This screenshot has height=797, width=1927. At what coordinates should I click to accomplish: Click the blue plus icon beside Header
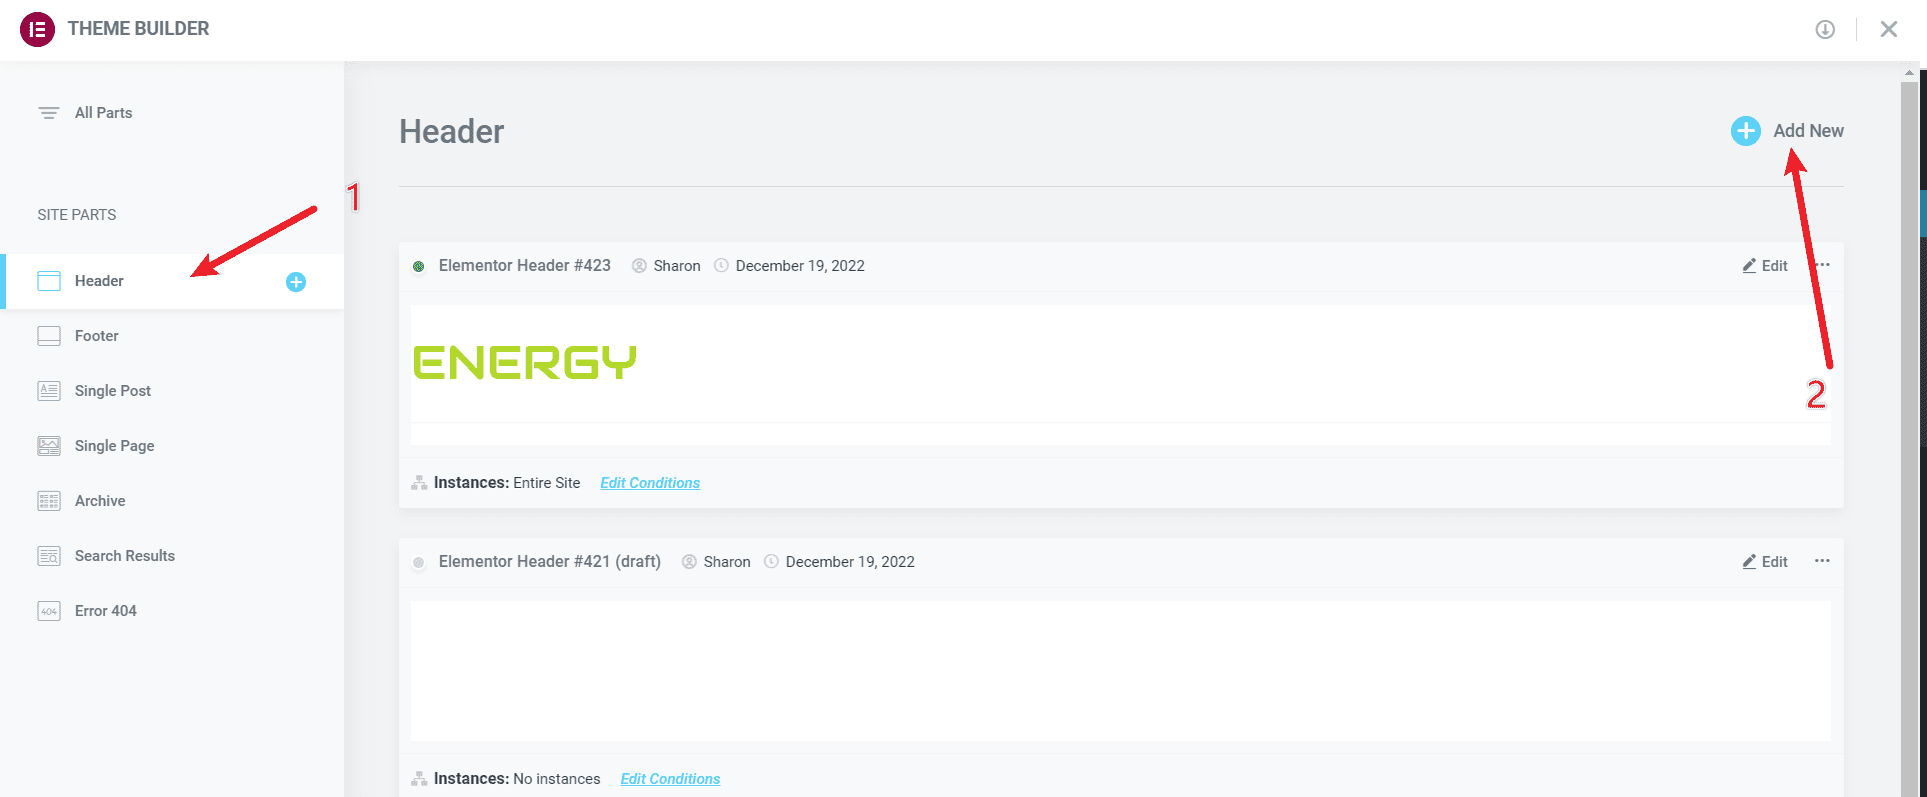(x=296, y=282)
